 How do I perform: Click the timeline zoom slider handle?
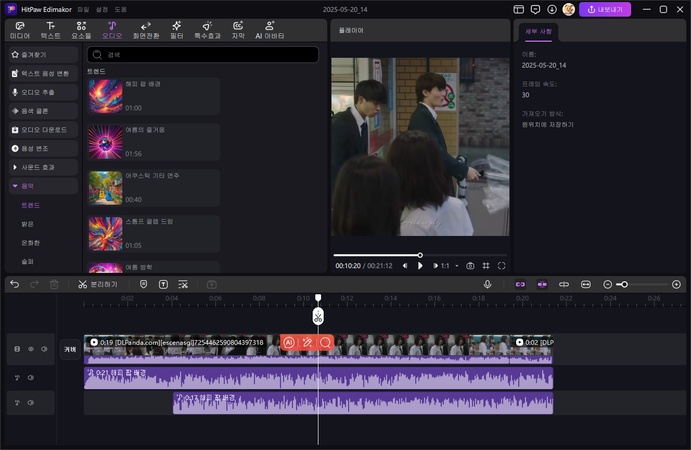coord(622,284)
